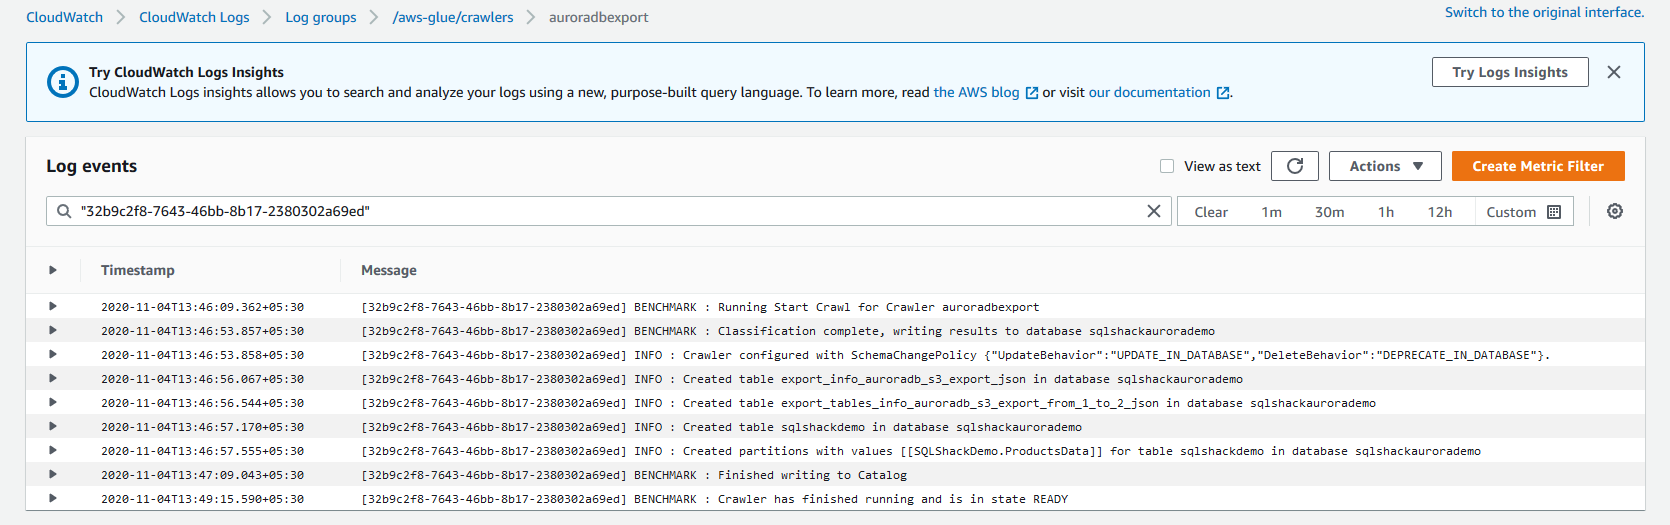Expand the Crawler state READY log row
This screenshot has width=1670, height=525.
[53, 498]
